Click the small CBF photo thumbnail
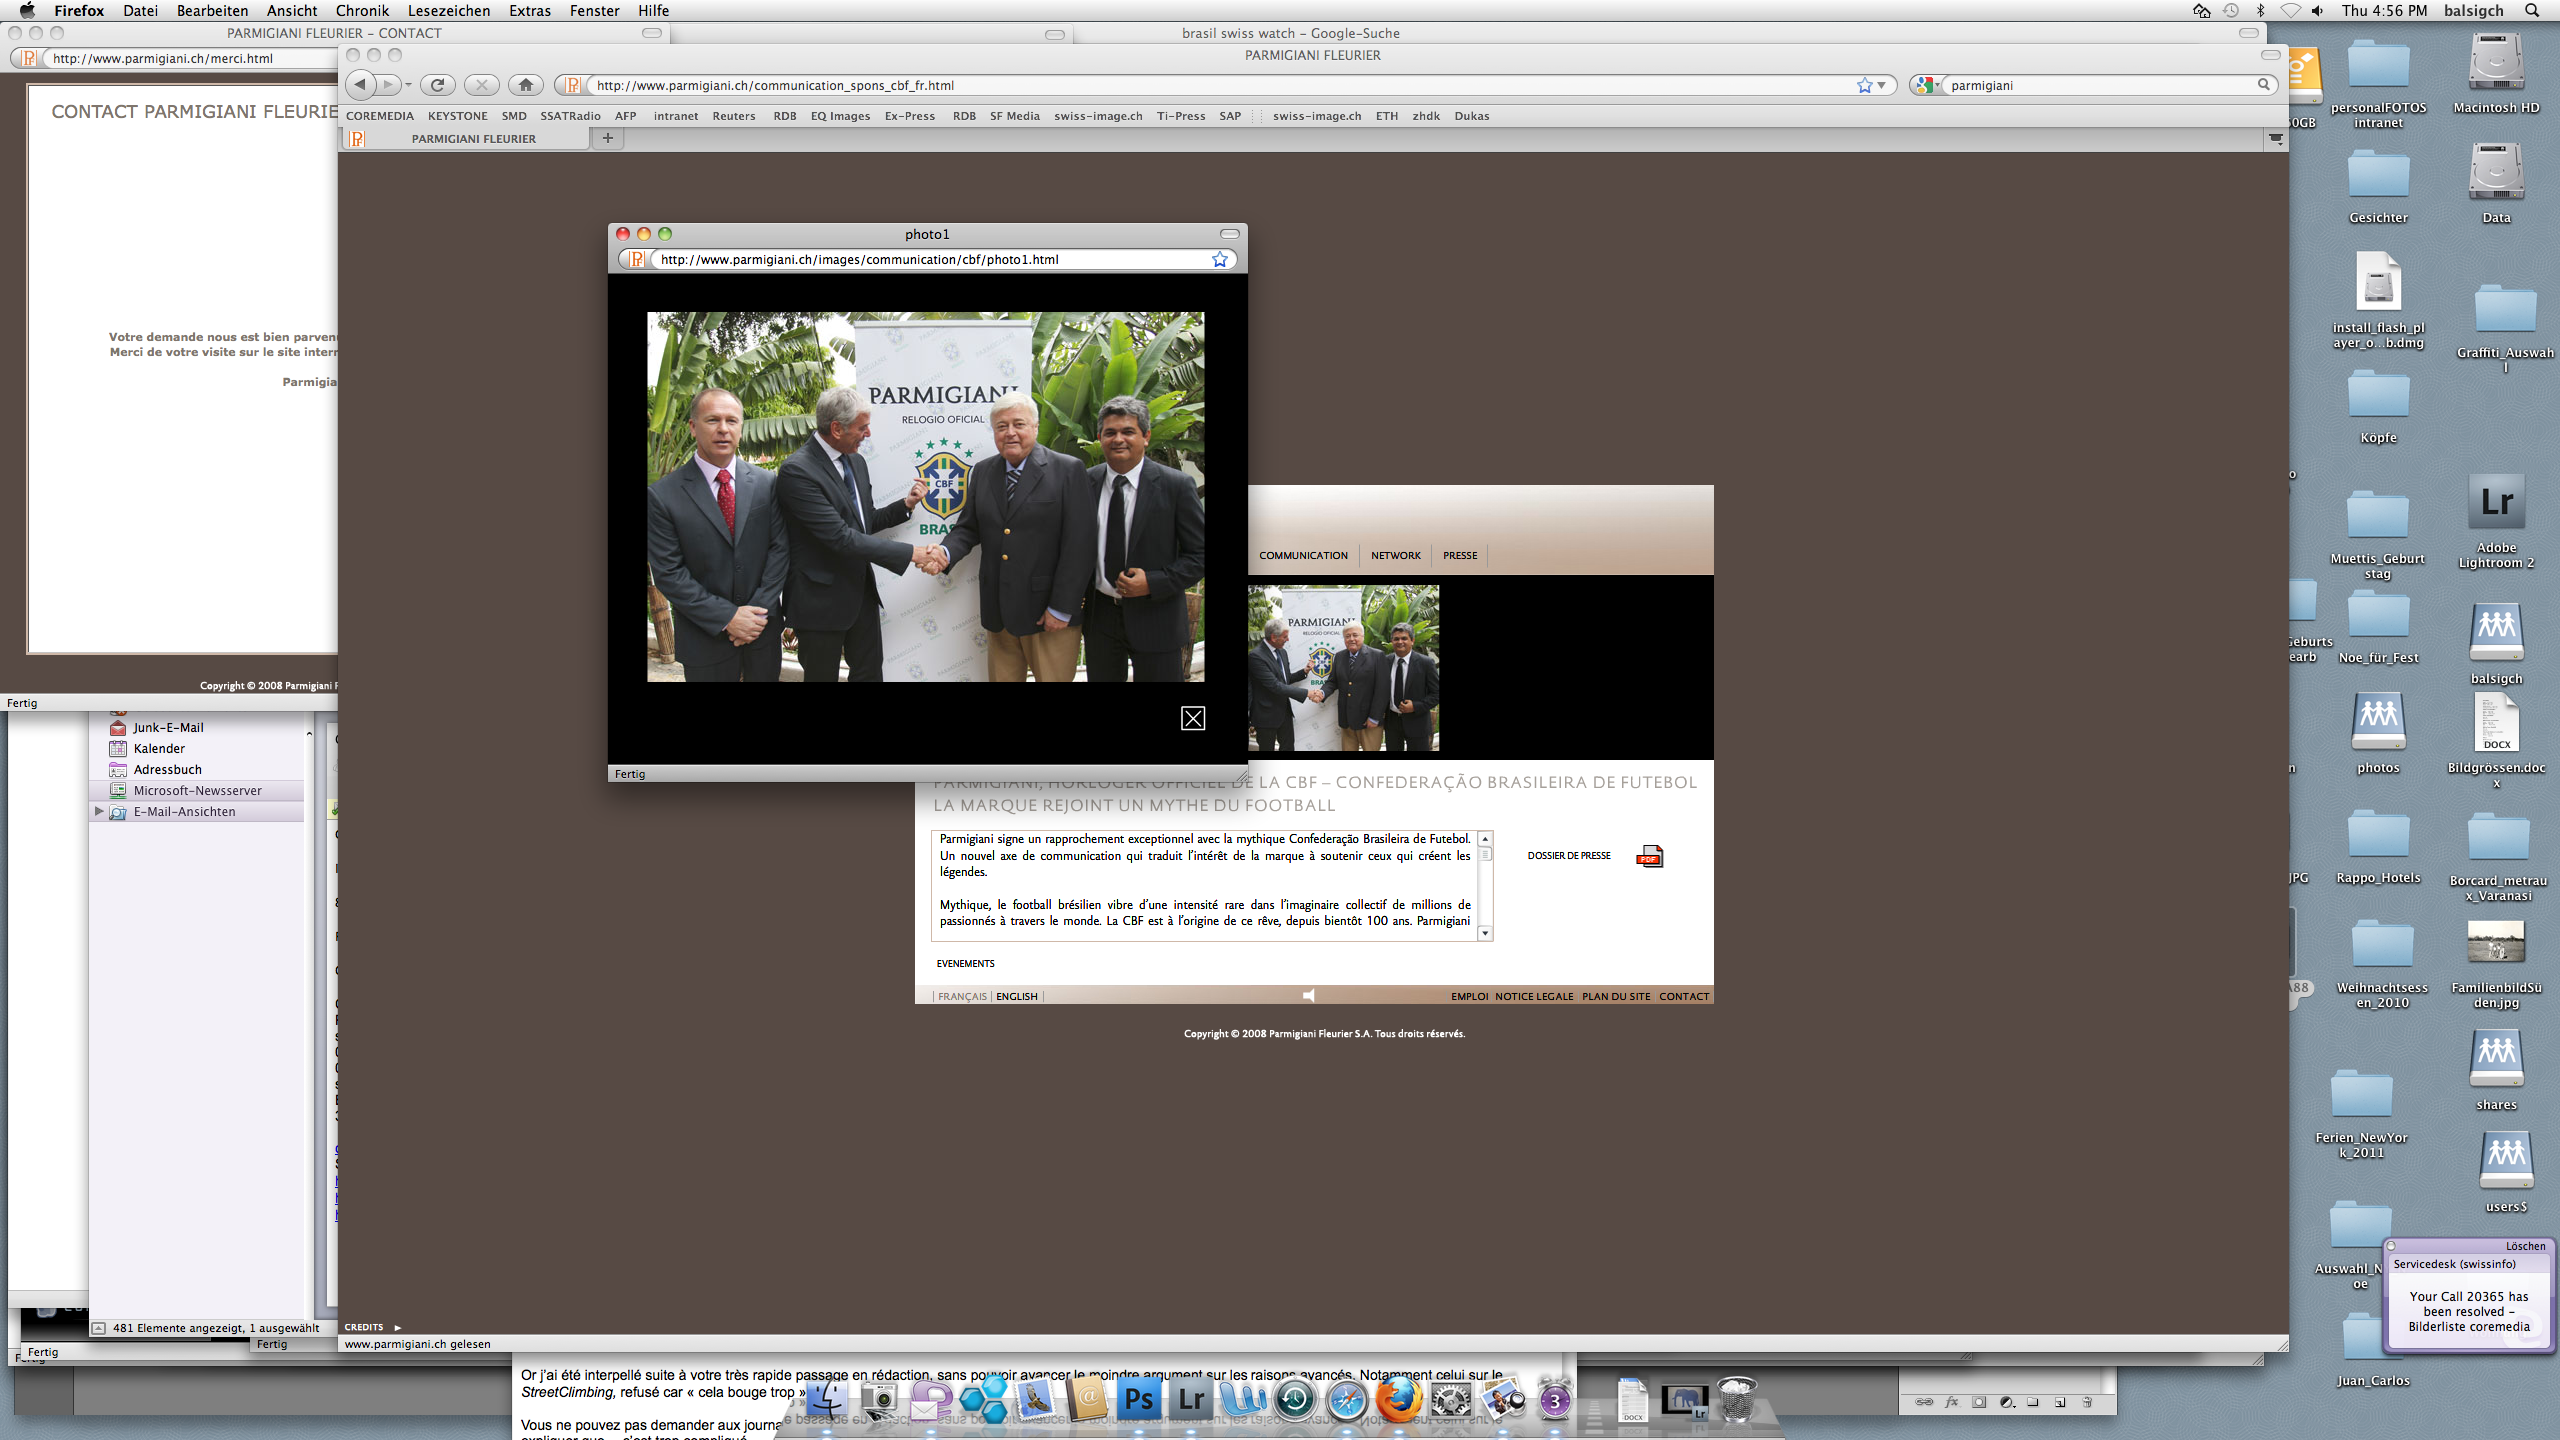The width and height of the screenshot is (2560, 1440). tap(1343, 668)
